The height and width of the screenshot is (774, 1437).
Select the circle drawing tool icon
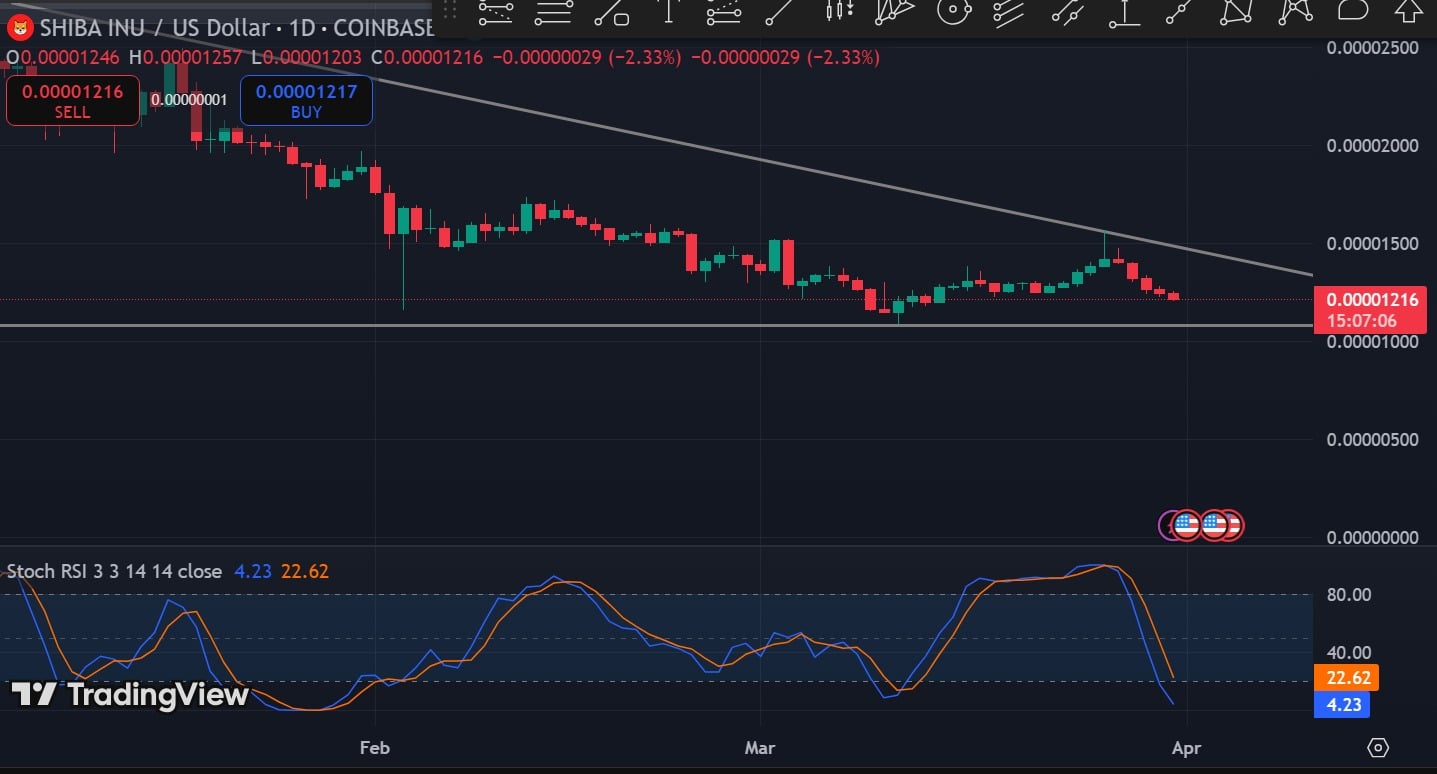point(954,12)
